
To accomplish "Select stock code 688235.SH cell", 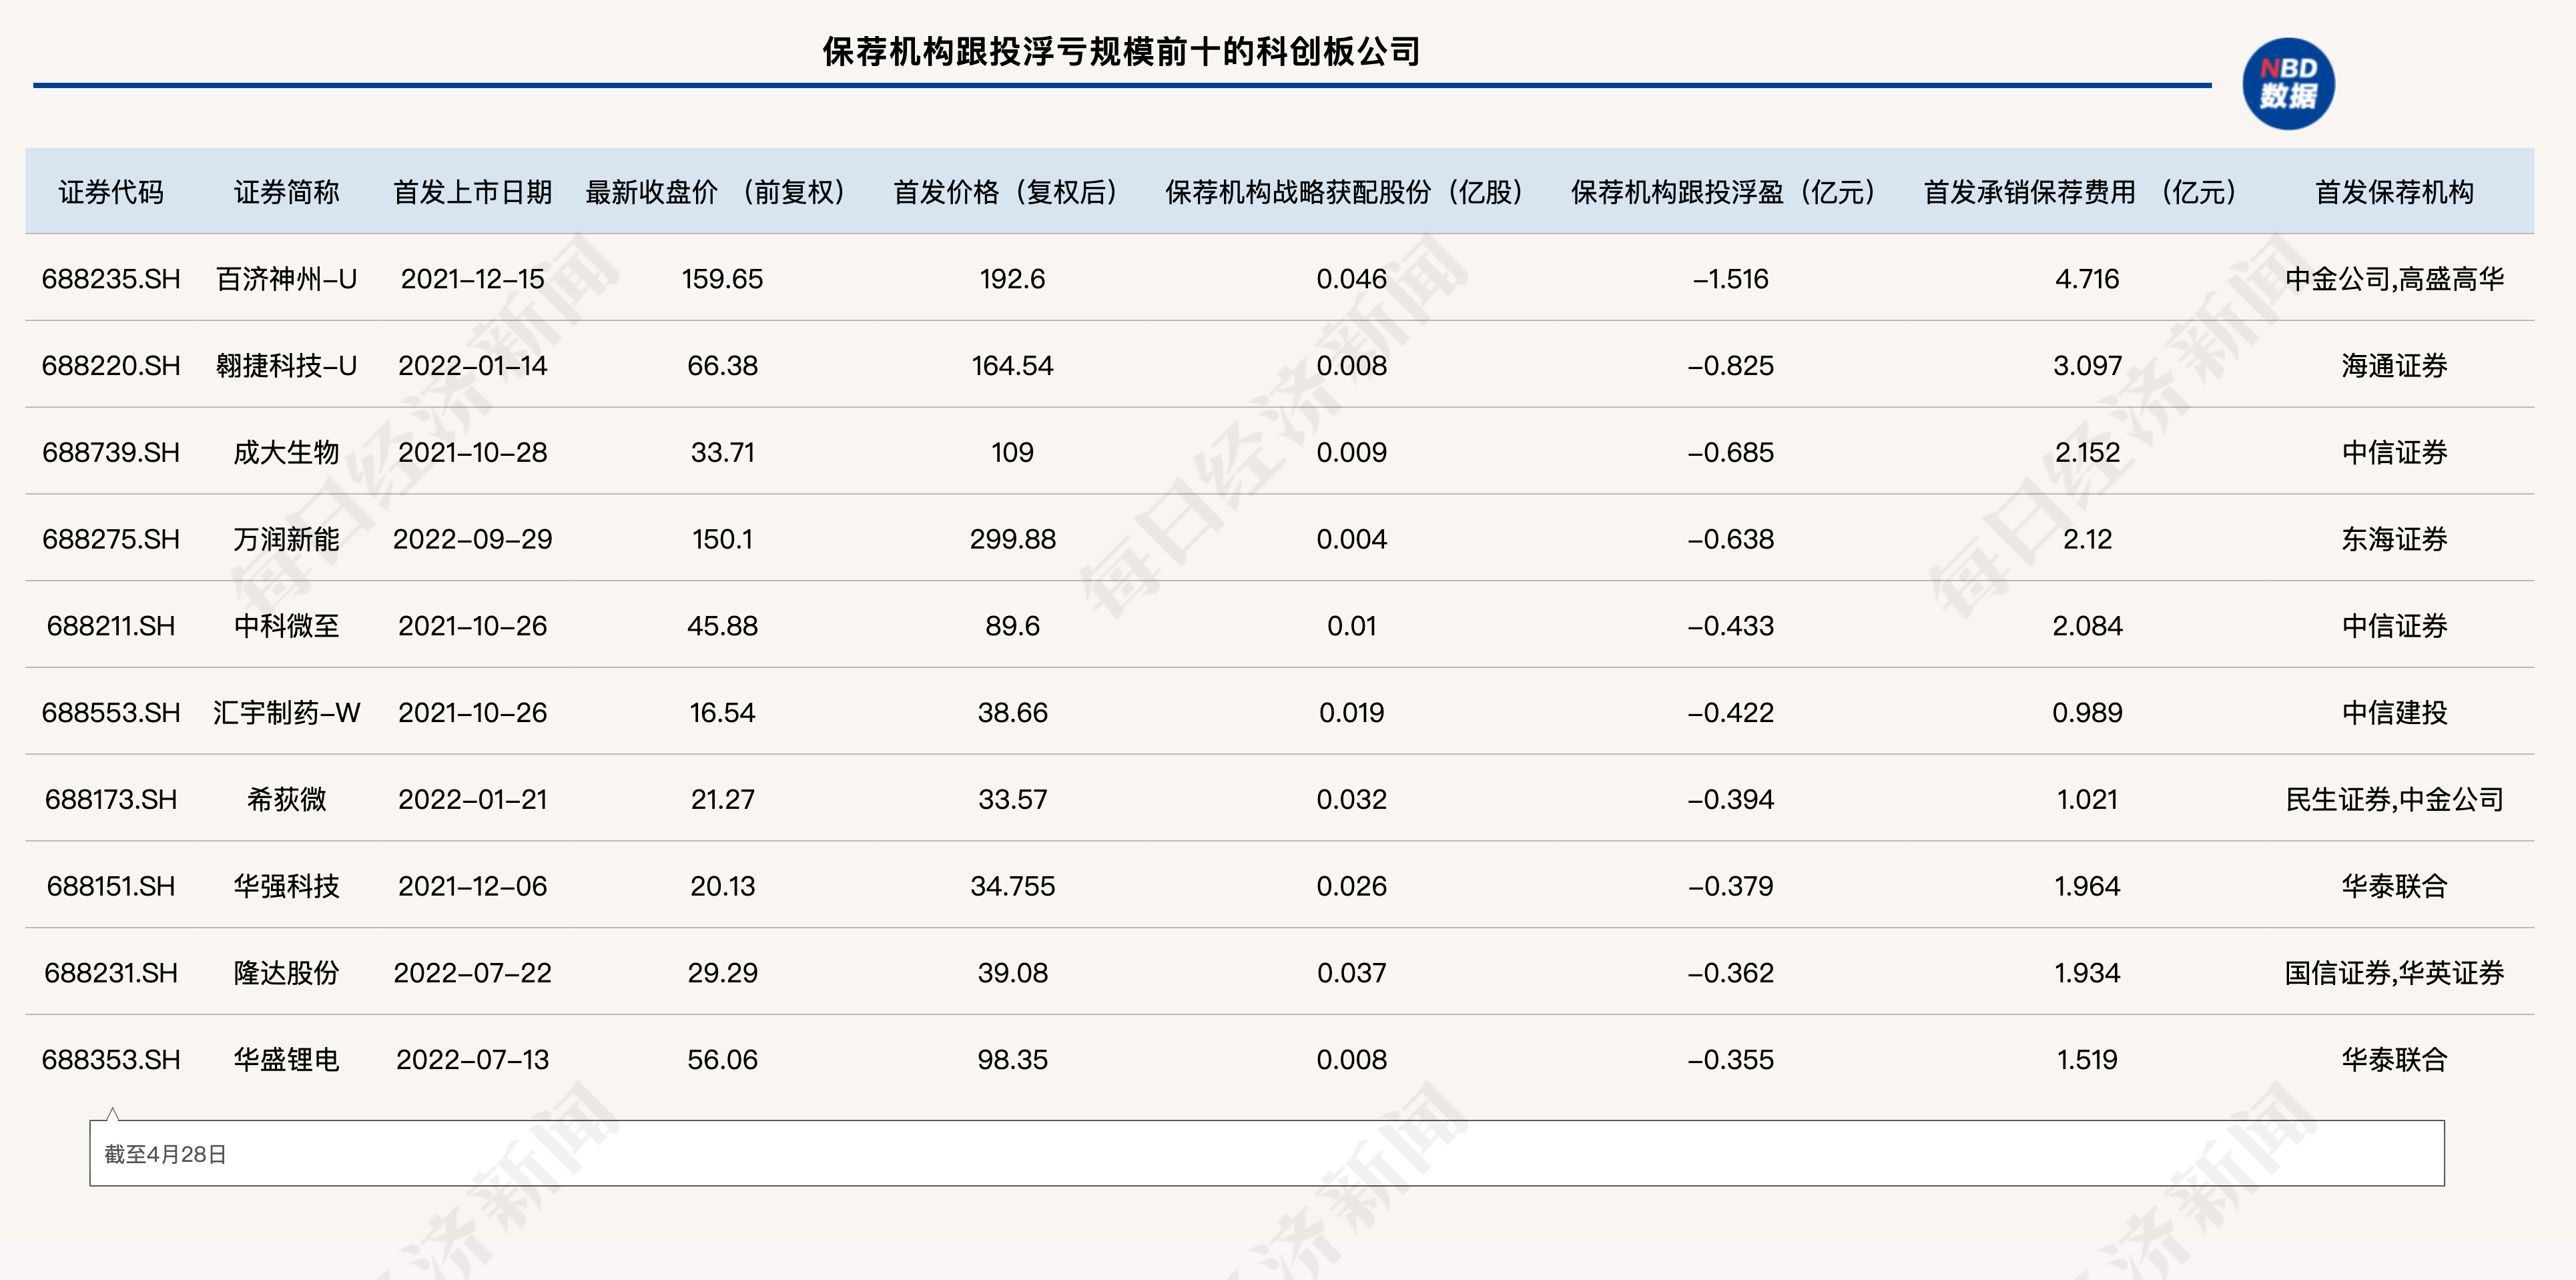I will (111, 279).
